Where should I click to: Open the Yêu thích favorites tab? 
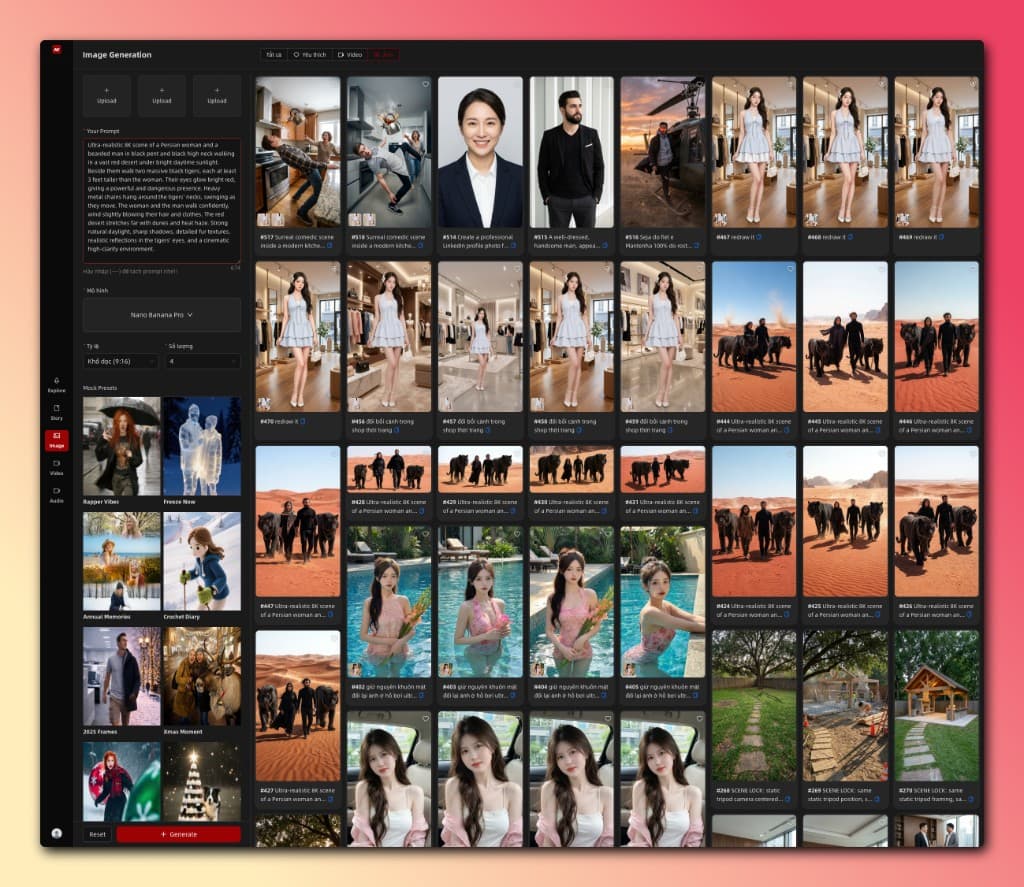[310, 54]
